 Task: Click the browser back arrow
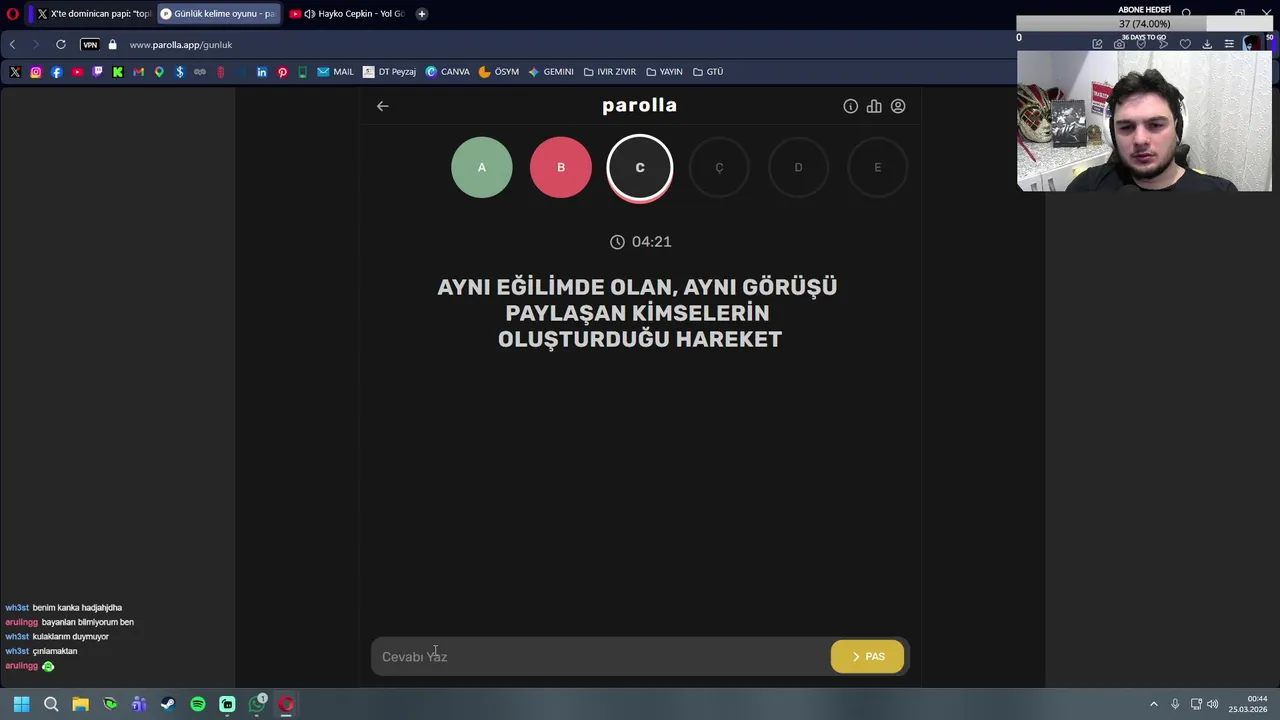12,45
